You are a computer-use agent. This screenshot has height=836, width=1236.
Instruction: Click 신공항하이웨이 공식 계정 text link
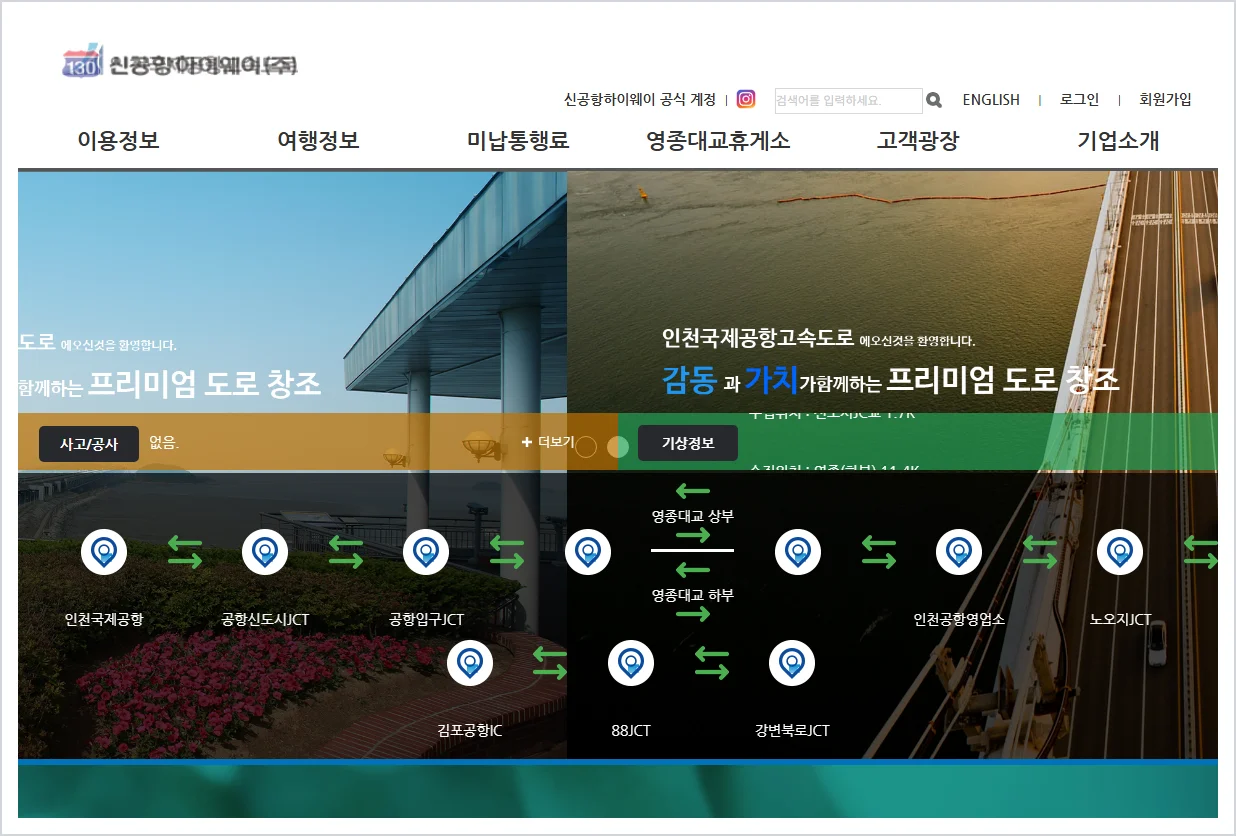(640, 100)
